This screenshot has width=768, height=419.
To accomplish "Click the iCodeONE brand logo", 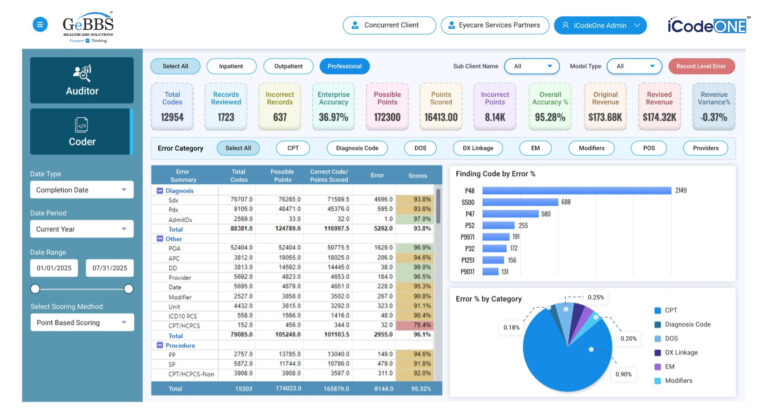I will (706, 25).
